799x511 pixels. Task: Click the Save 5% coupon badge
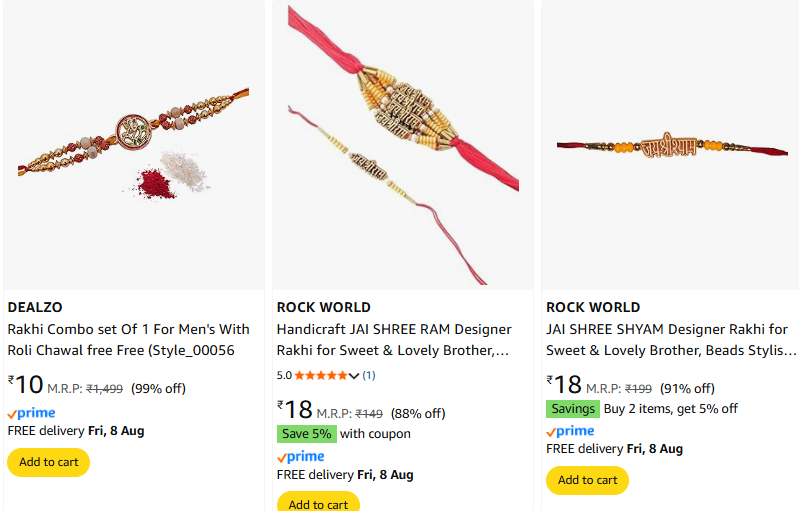(307, 434)
